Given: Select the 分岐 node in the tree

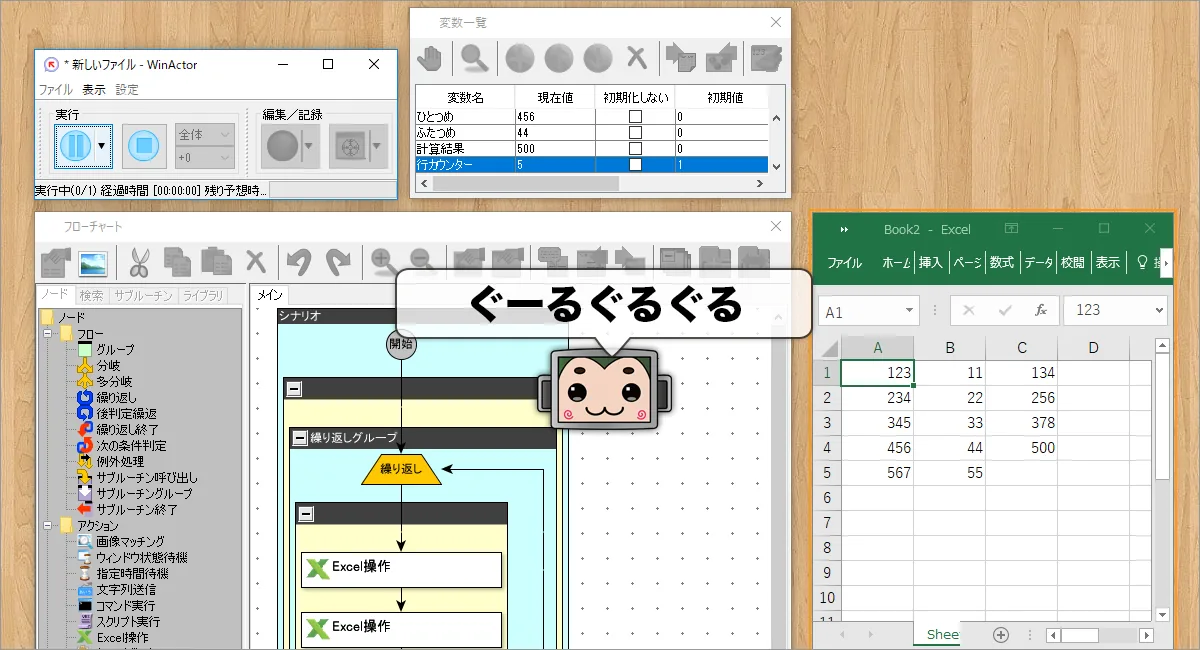Looking at the screenshot, I should pos(108,366).
